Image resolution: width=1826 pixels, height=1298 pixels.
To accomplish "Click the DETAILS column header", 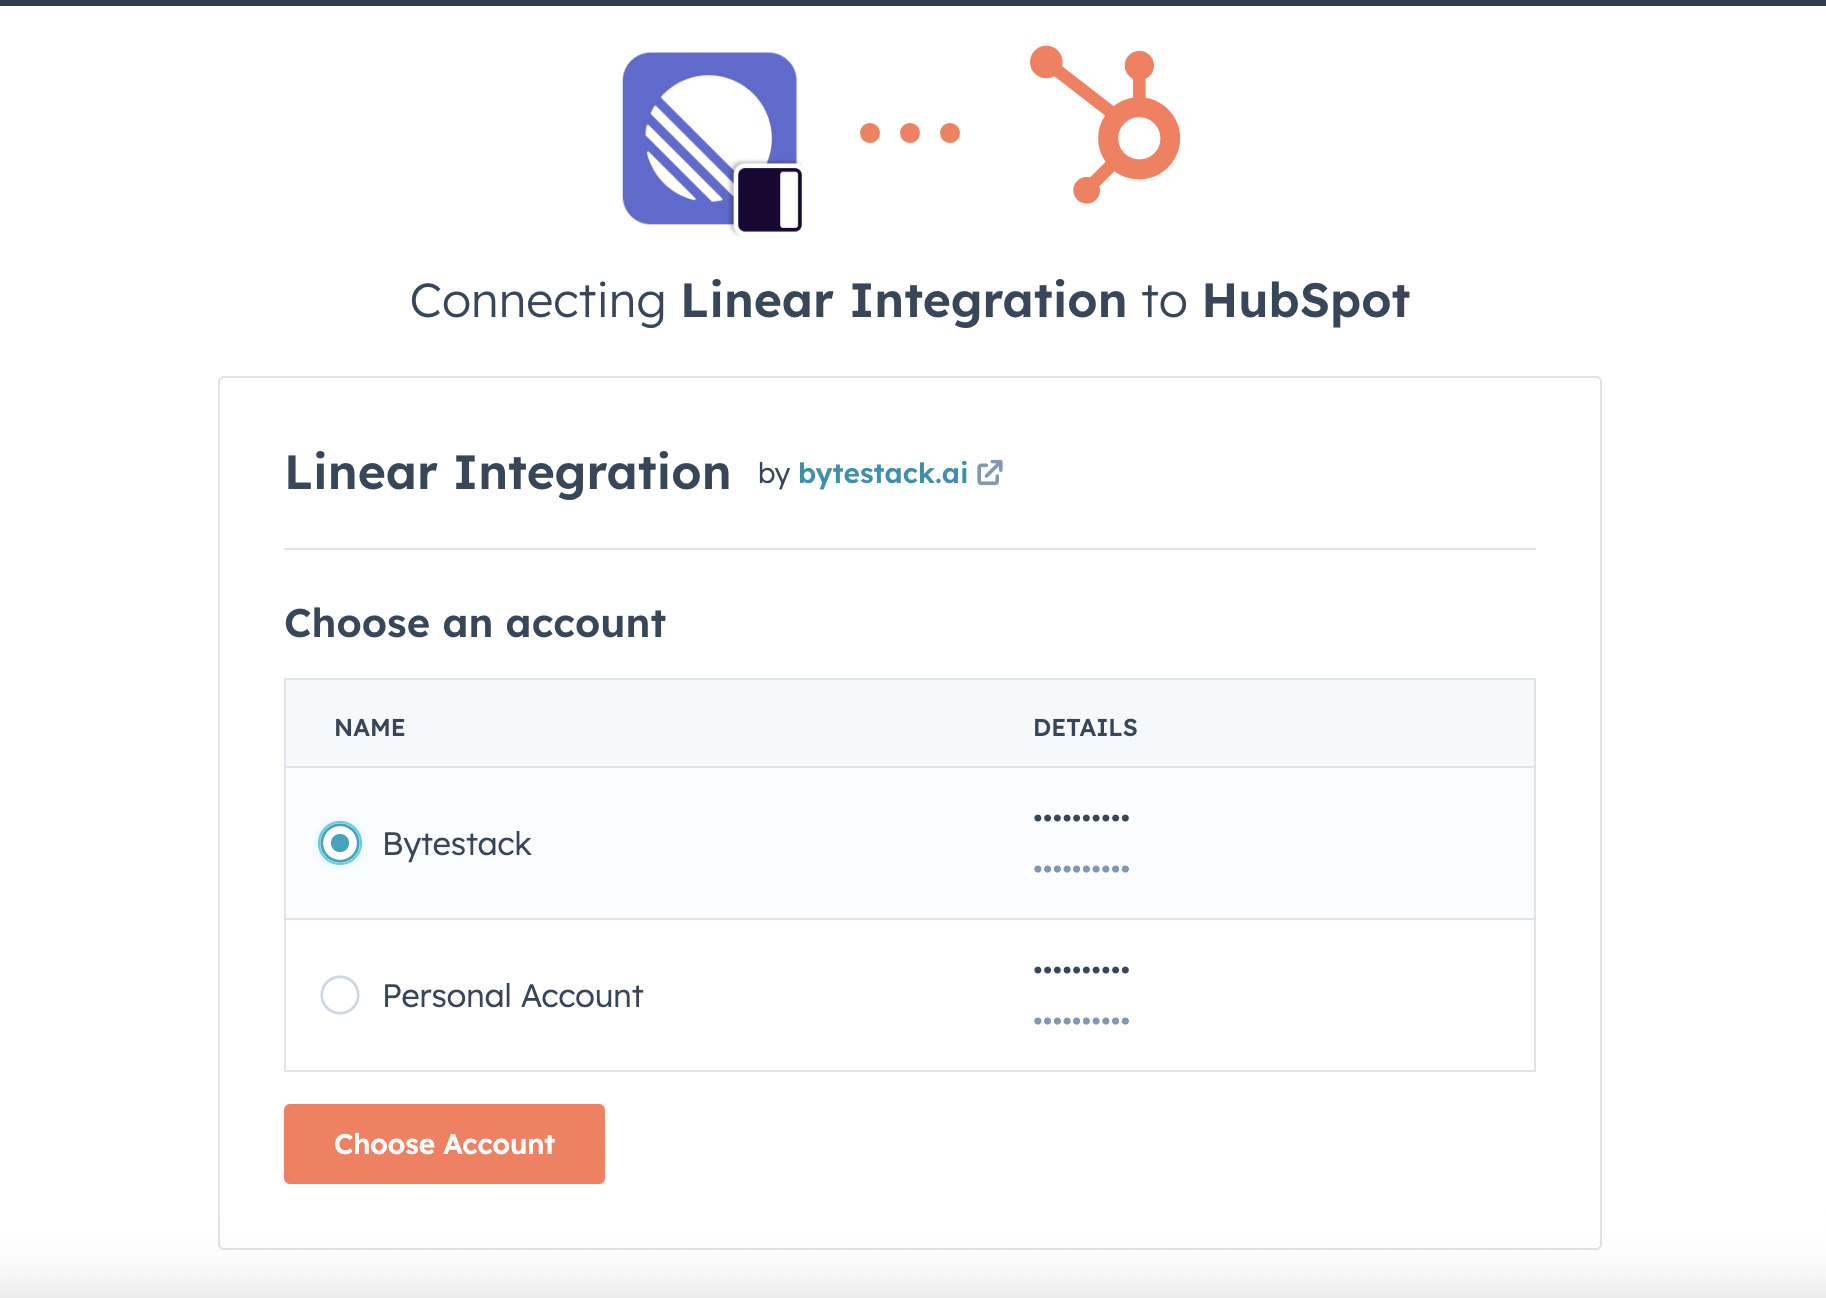I will click(1085, 727).
